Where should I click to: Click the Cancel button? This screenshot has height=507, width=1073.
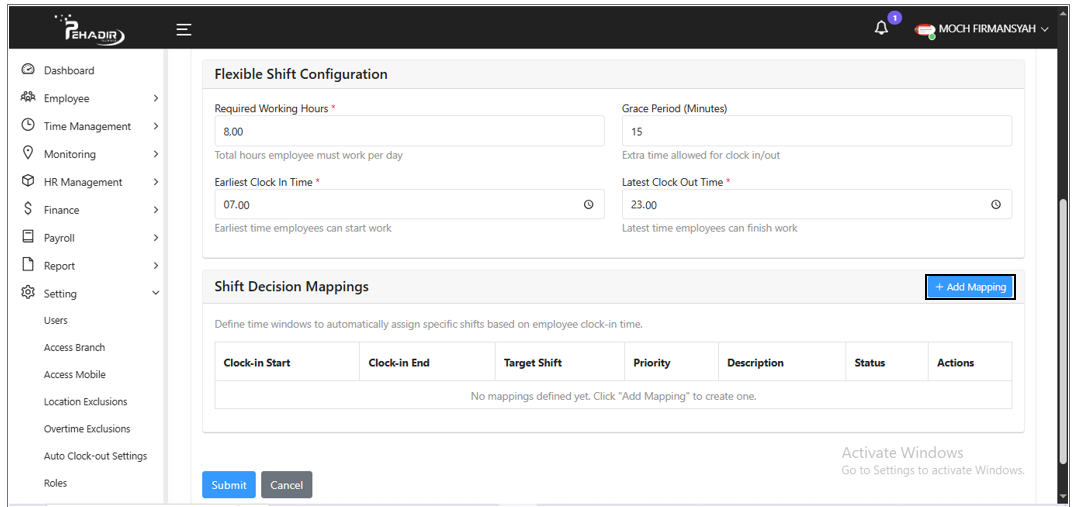click(x=286, y=485)
